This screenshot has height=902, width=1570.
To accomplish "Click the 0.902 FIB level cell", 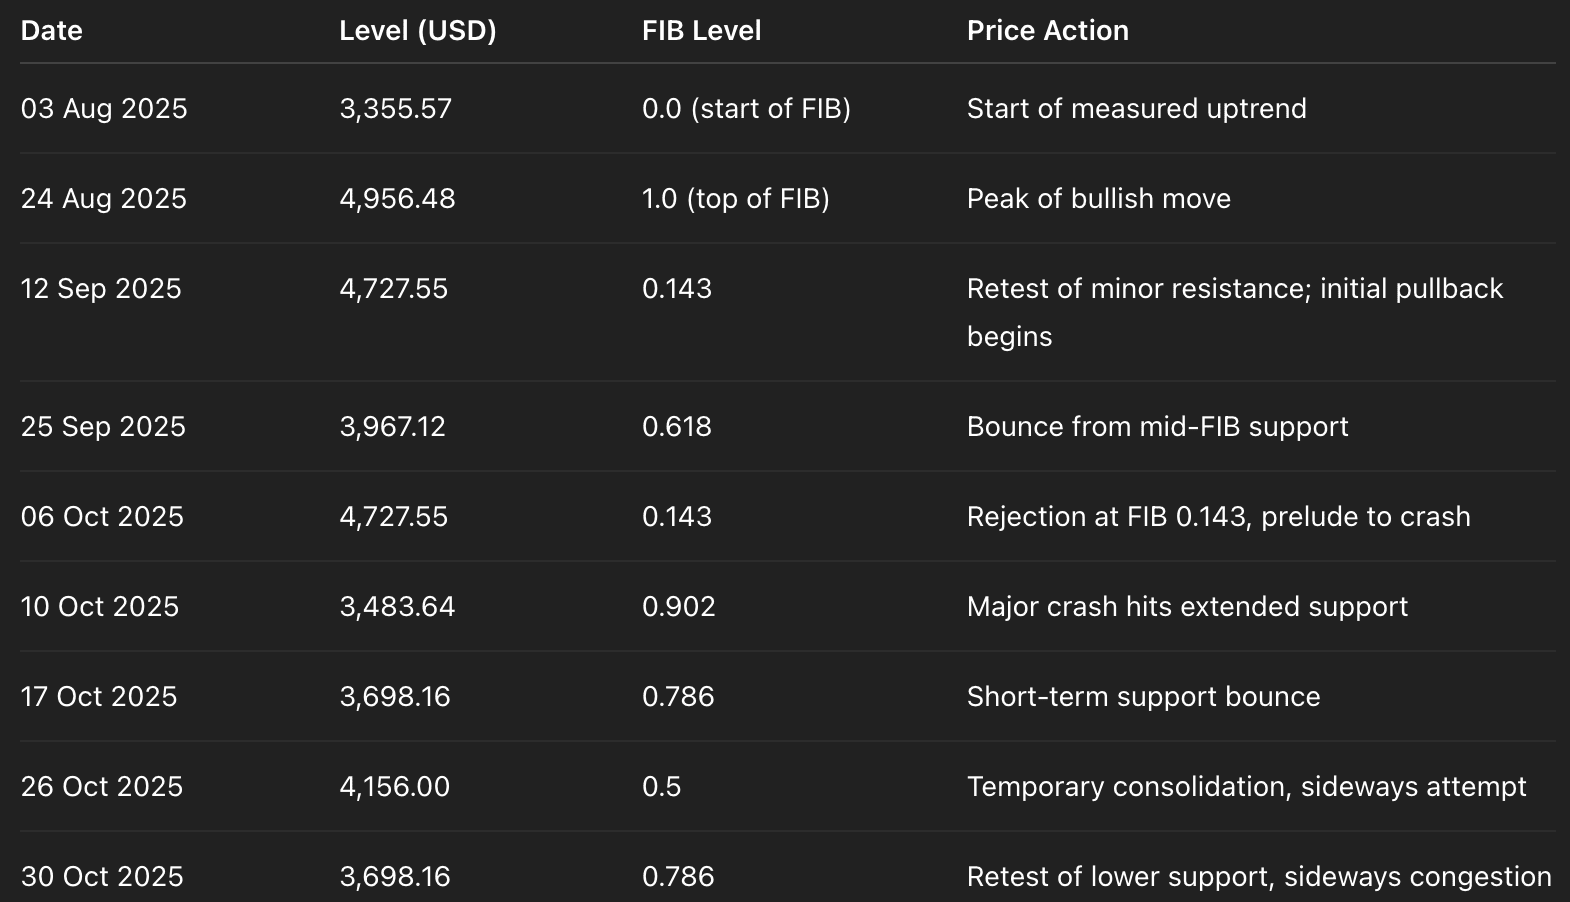I will 678,607.
